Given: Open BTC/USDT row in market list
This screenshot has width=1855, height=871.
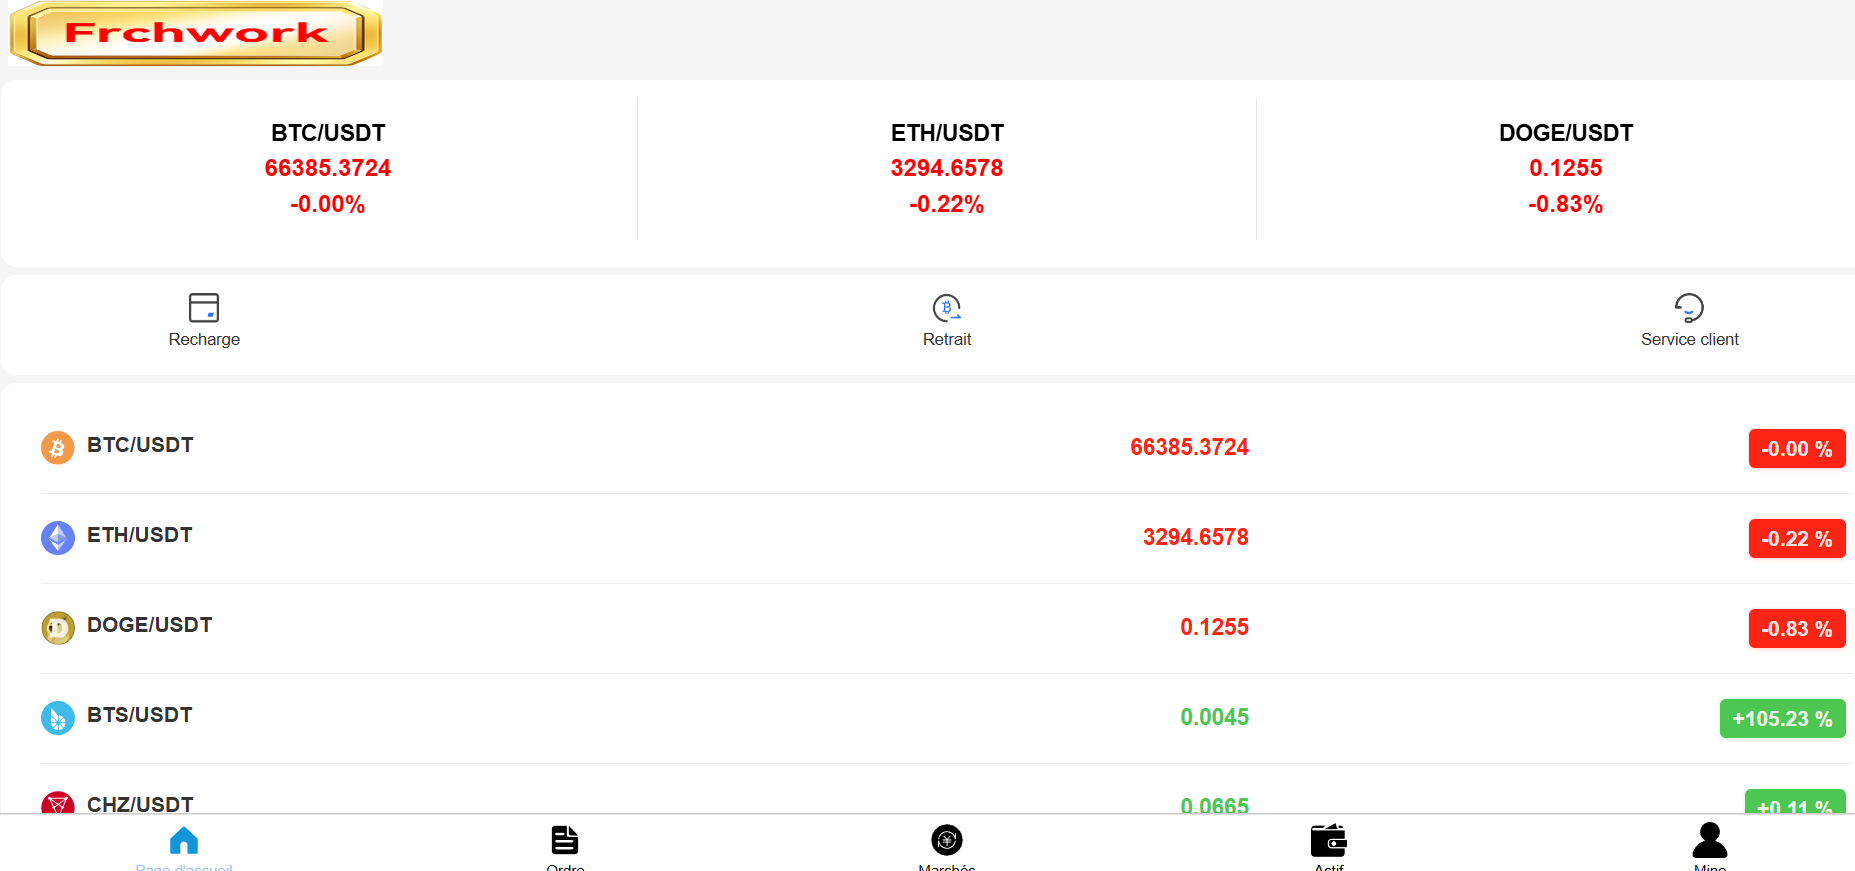Looking at the screenshot, I should [947, 448].
